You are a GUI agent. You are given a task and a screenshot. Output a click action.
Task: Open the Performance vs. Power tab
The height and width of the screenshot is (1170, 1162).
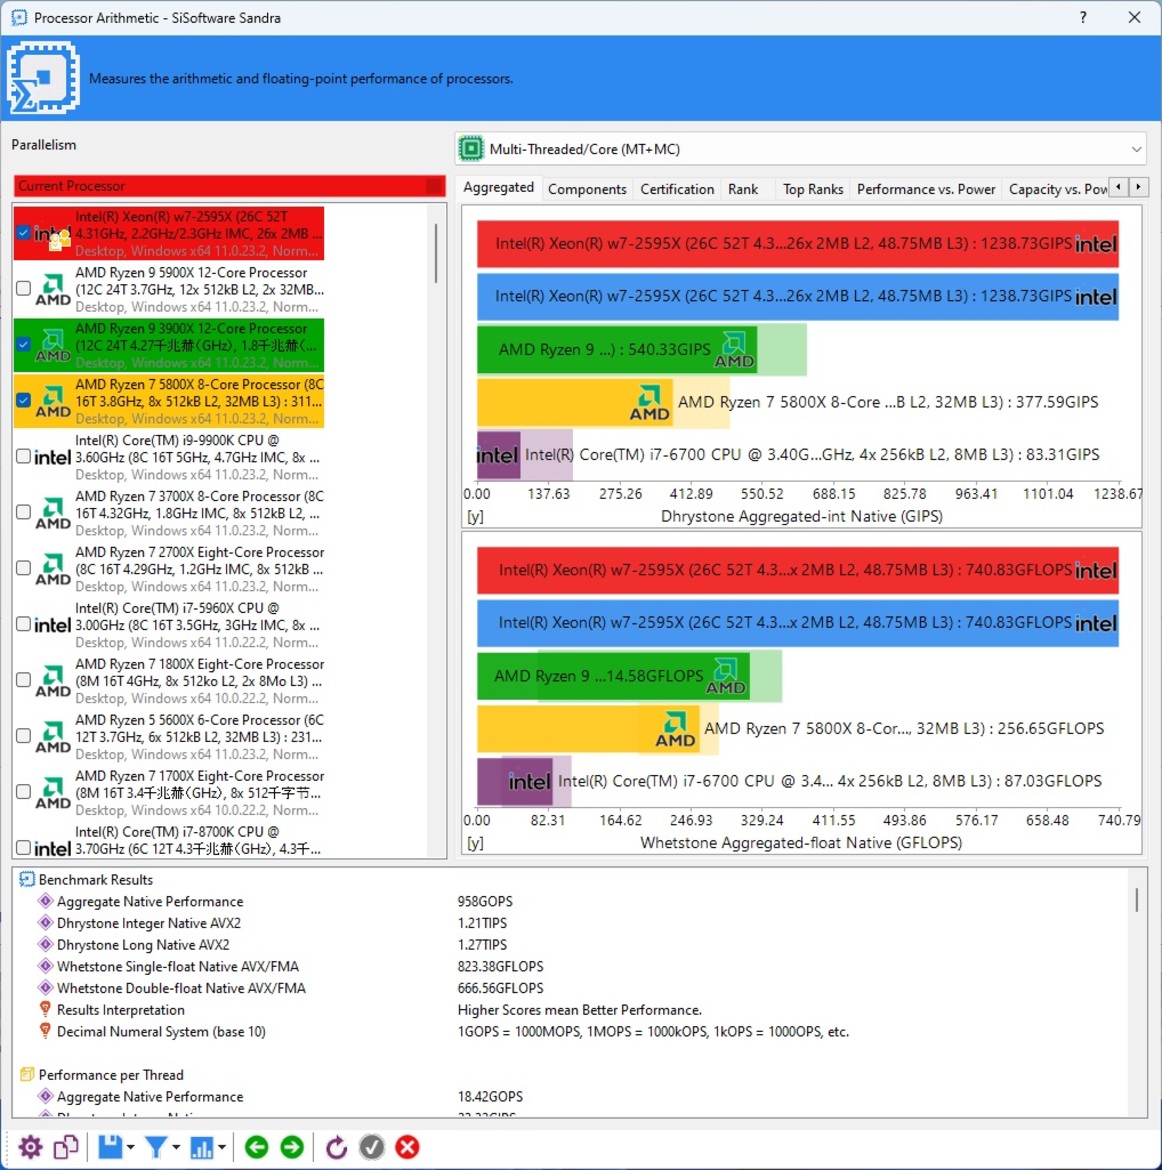pyautogui.click(x=925, y=189)
